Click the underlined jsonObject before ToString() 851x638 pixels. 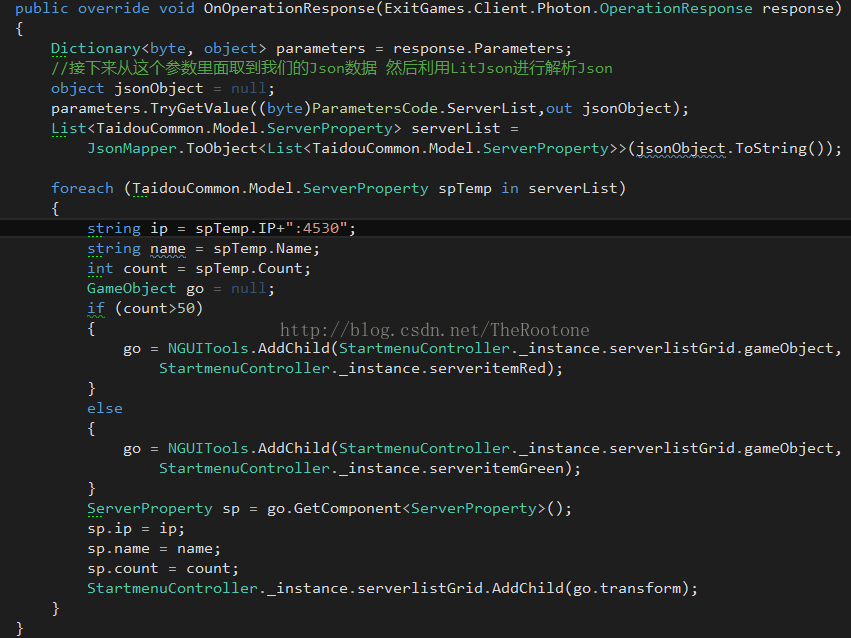coord(681,149)
